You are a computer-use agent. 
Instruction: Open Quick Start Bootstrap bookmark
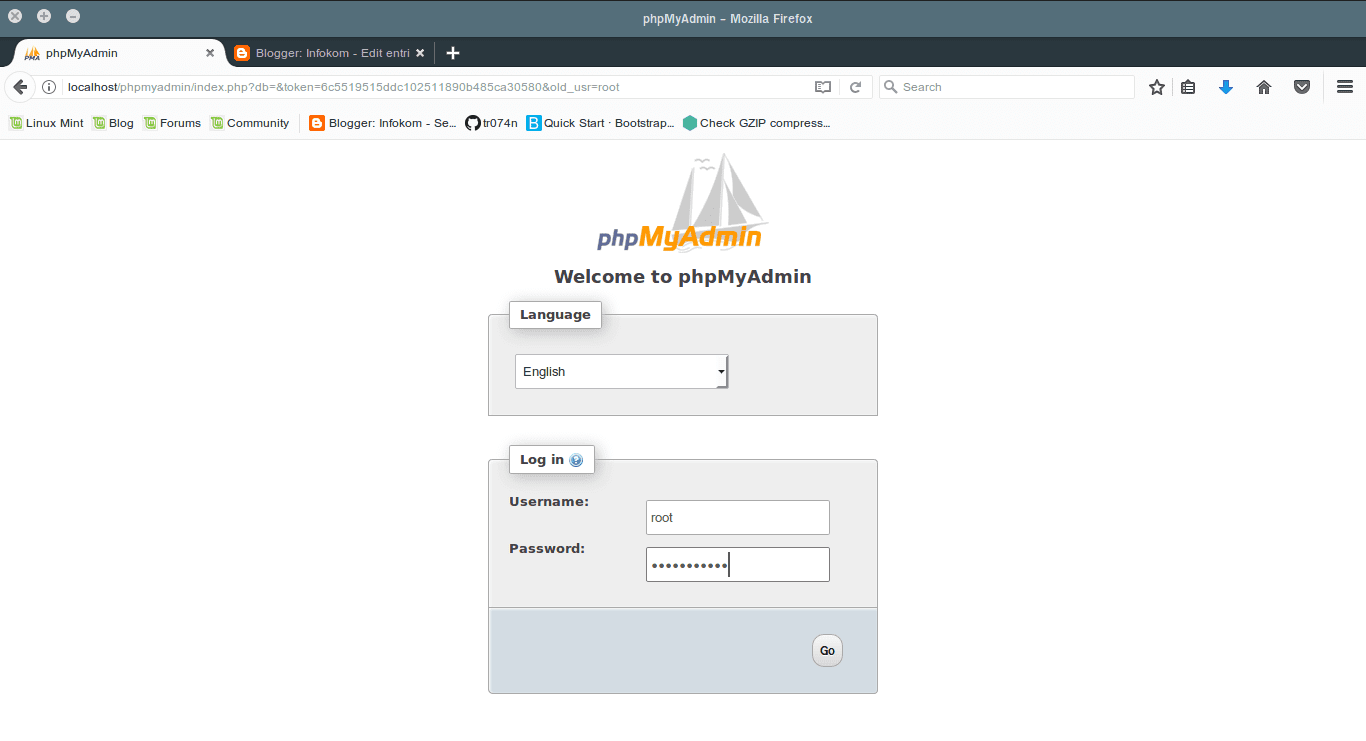pyautogui.click(x=601, y=123)
